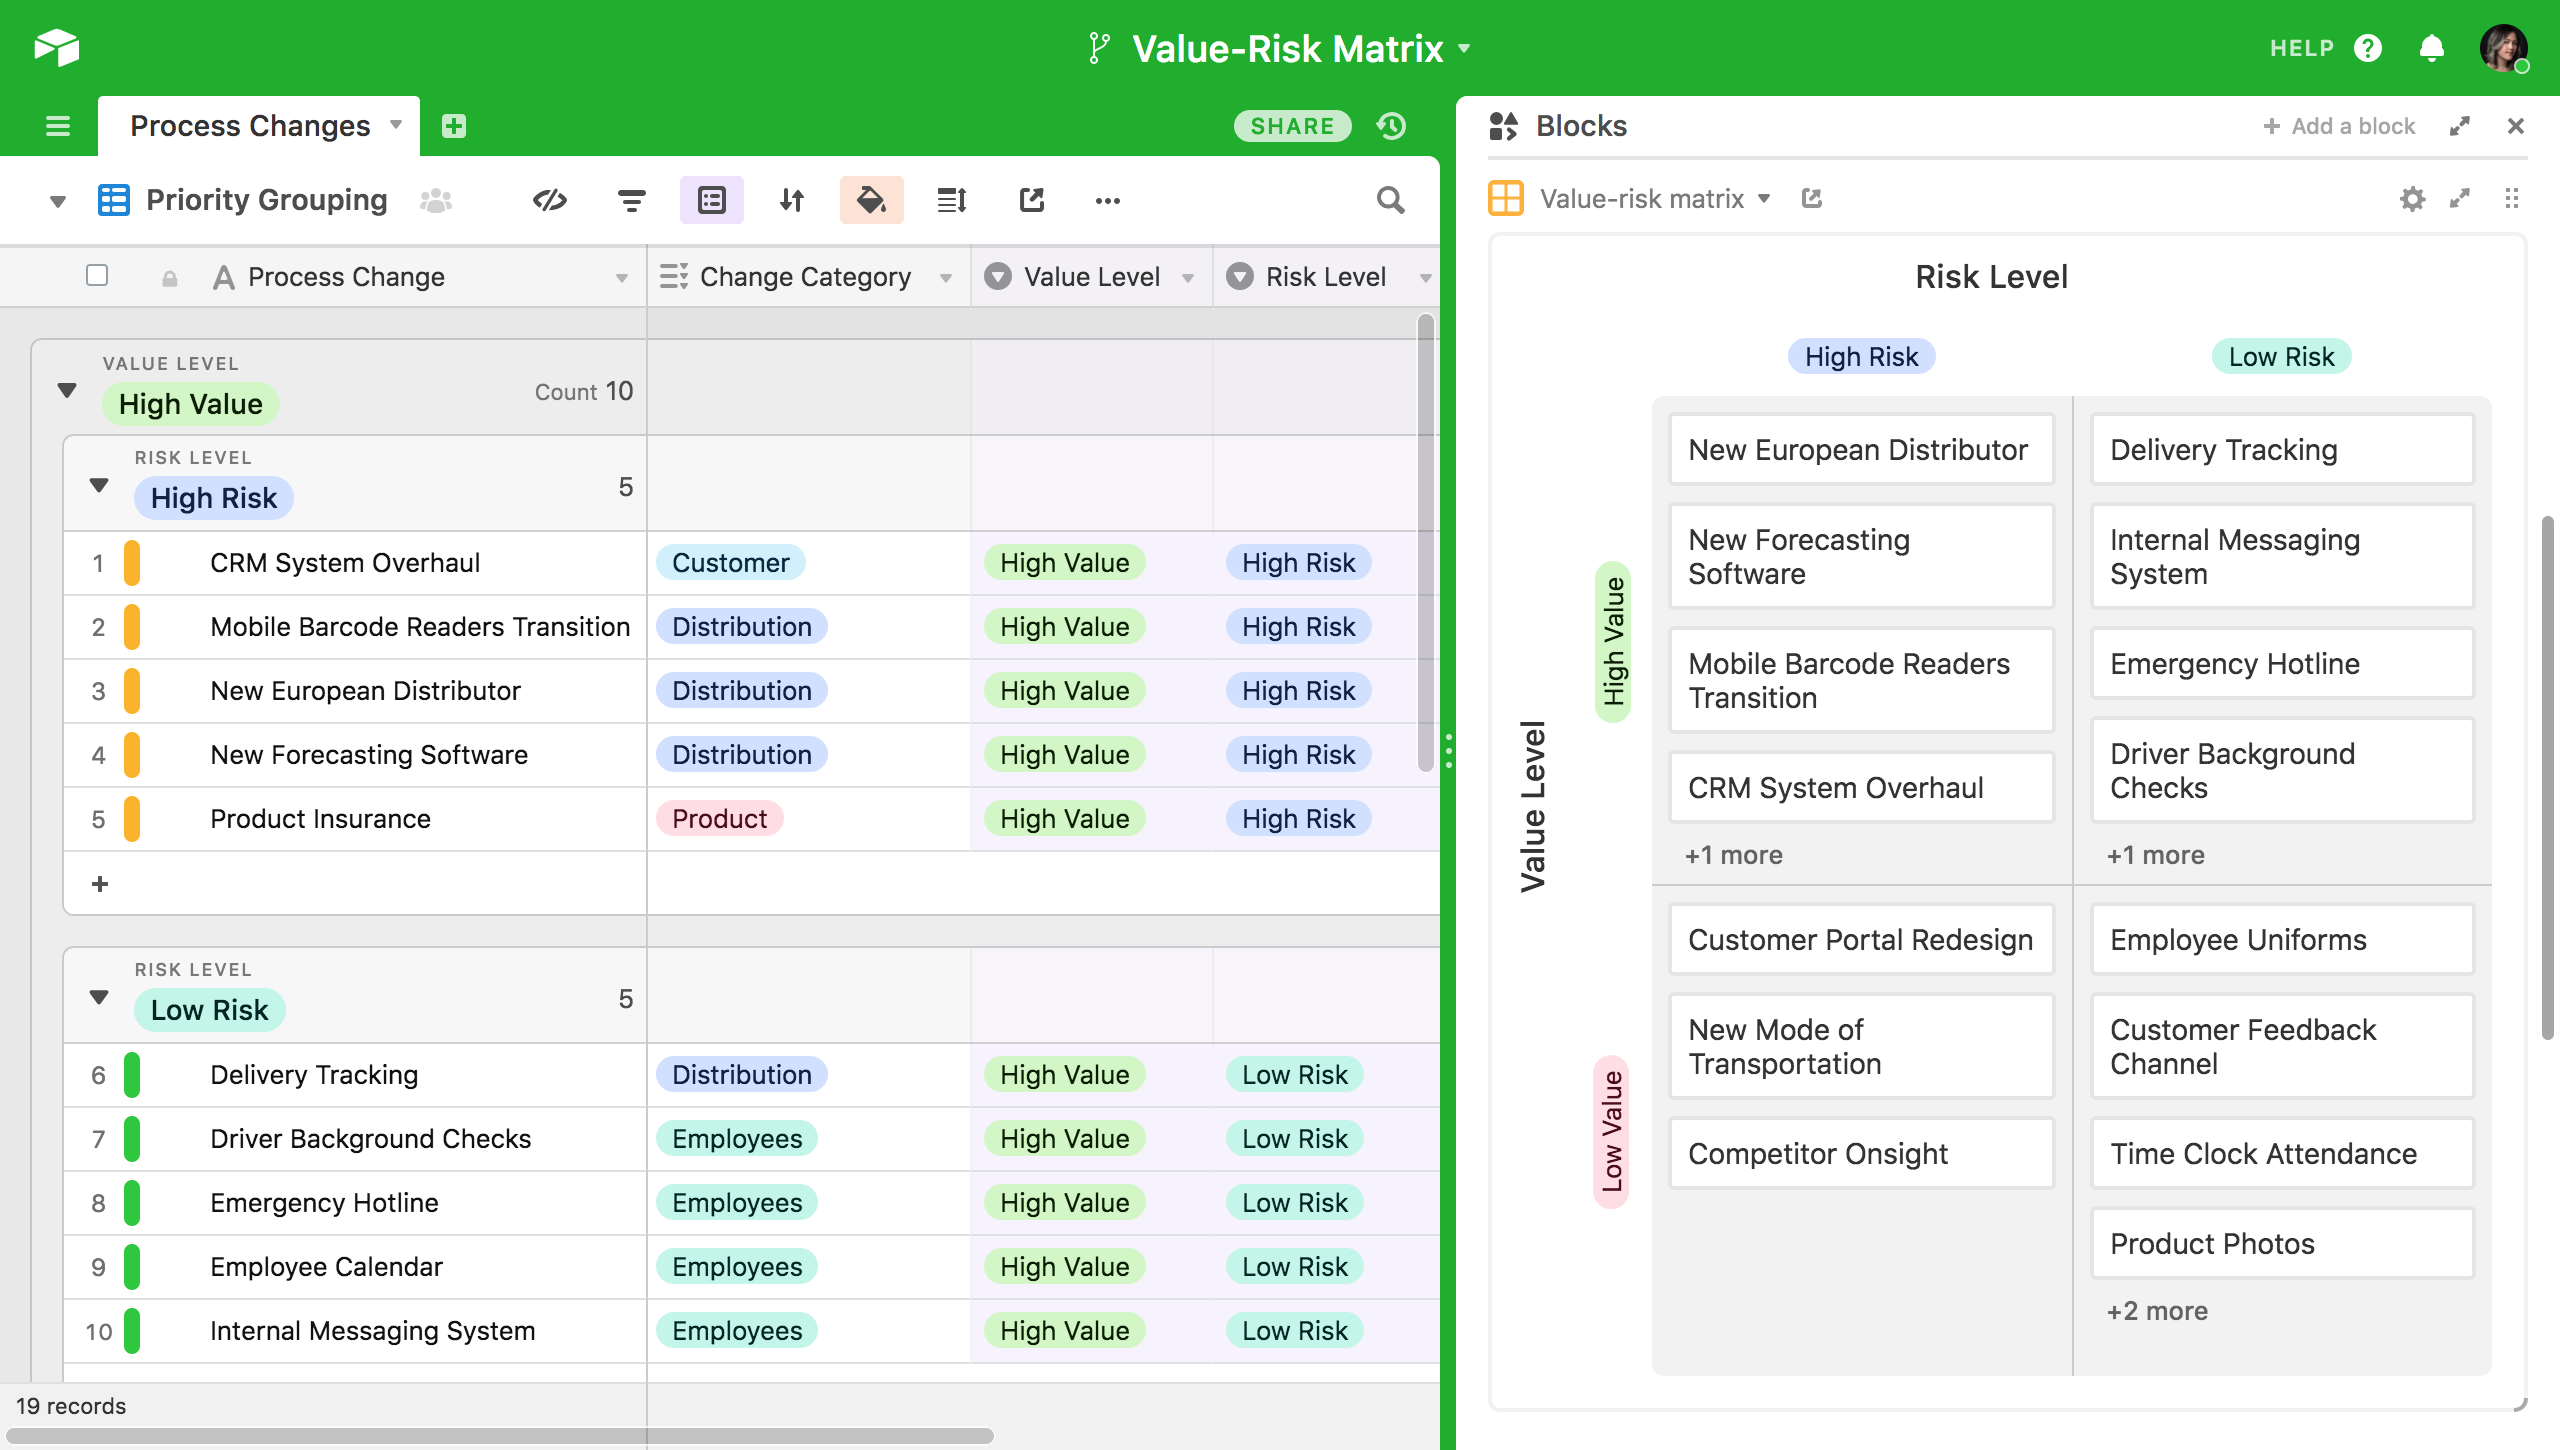This screenshot has height=1450, width=2560.
Task: Click the Add a block link
Action: click(2339, 126)
